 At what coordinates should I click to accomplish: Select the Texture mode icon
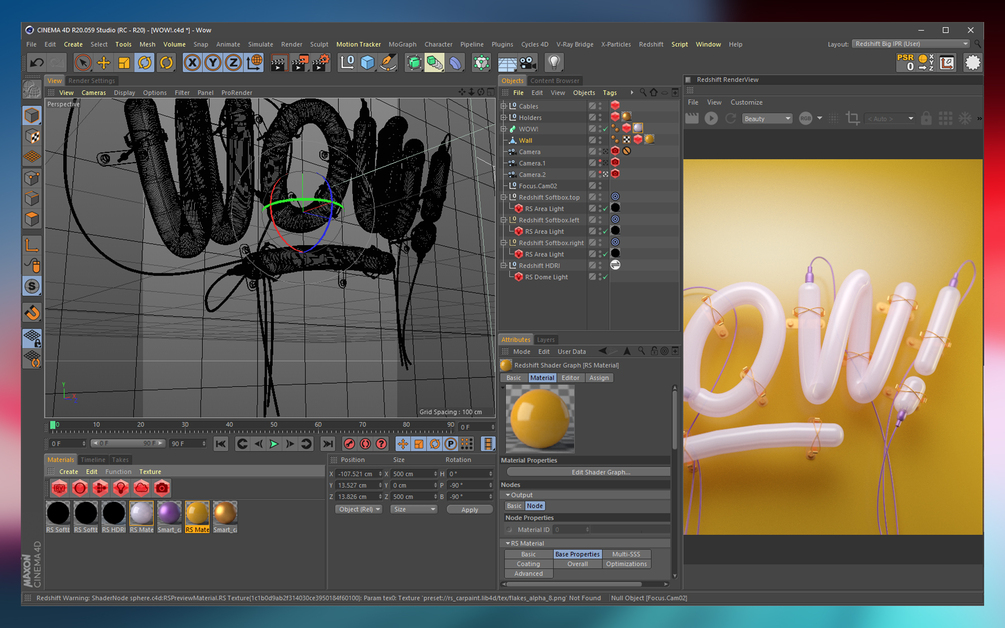32,136
